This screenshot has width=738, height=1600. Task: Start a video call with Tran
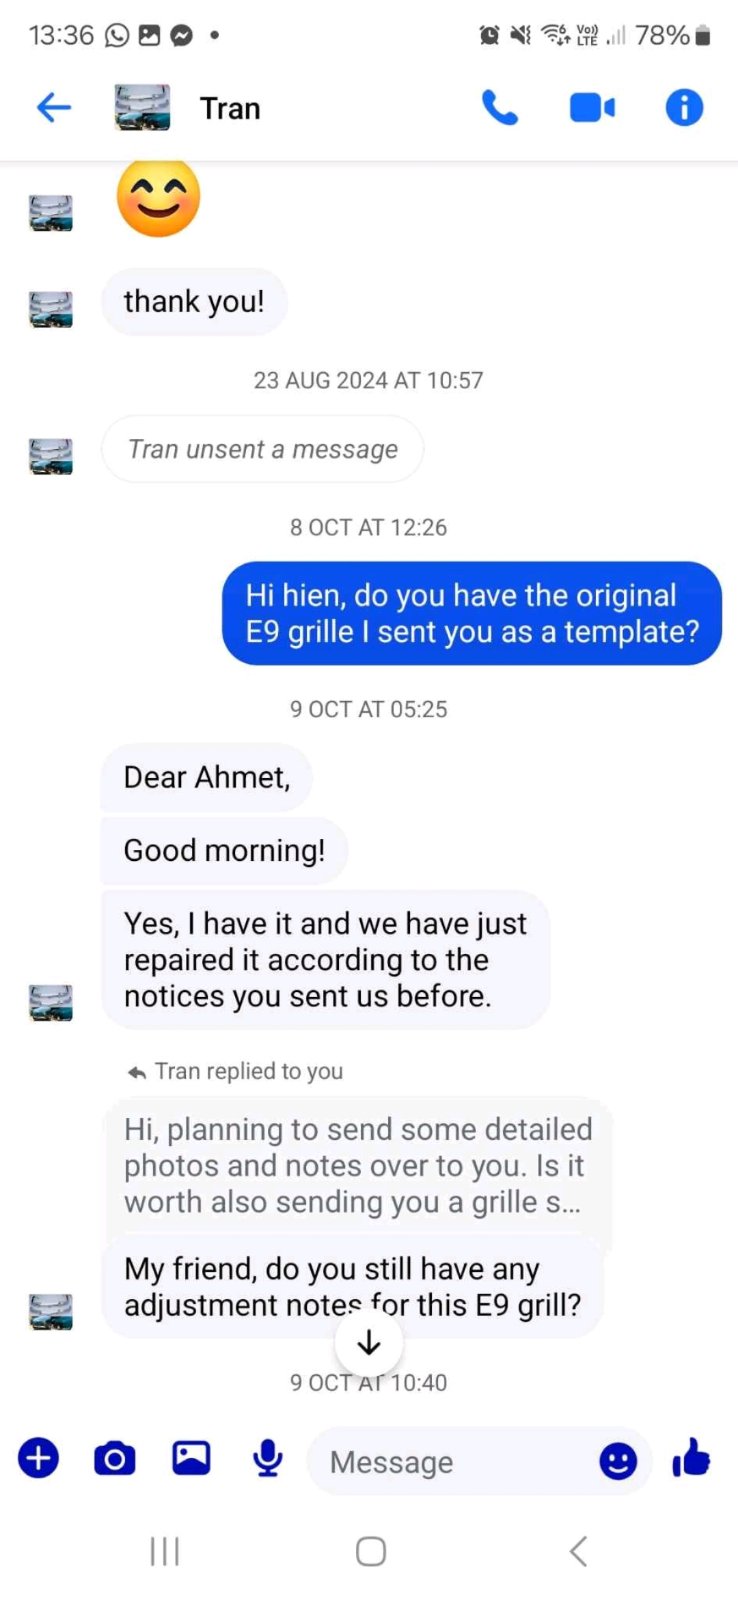pos(592,107)
